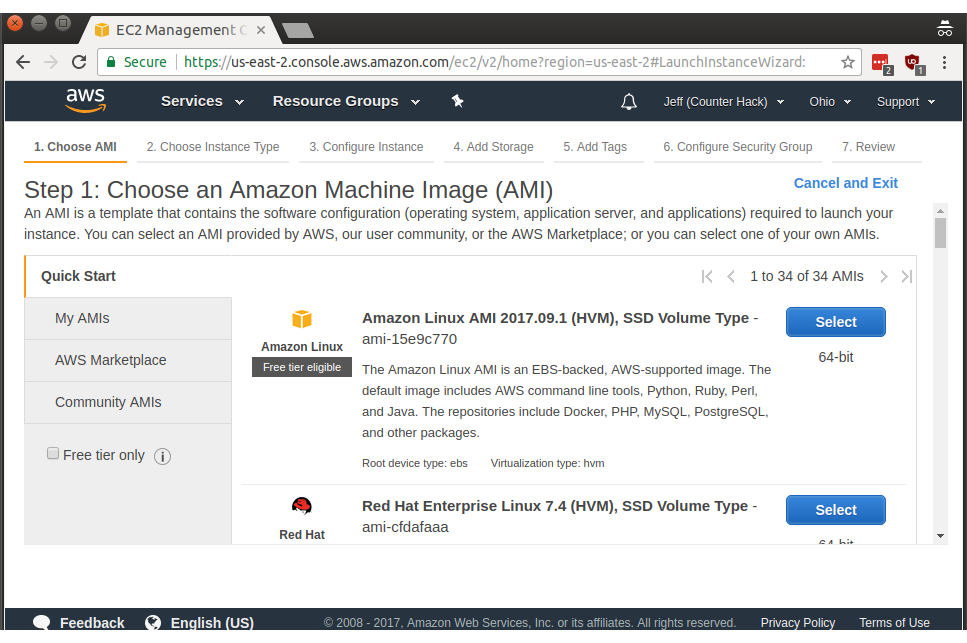
Task: Open My AMIs in the sidebar
Action: pyautogui.click(x=128, y=318)
